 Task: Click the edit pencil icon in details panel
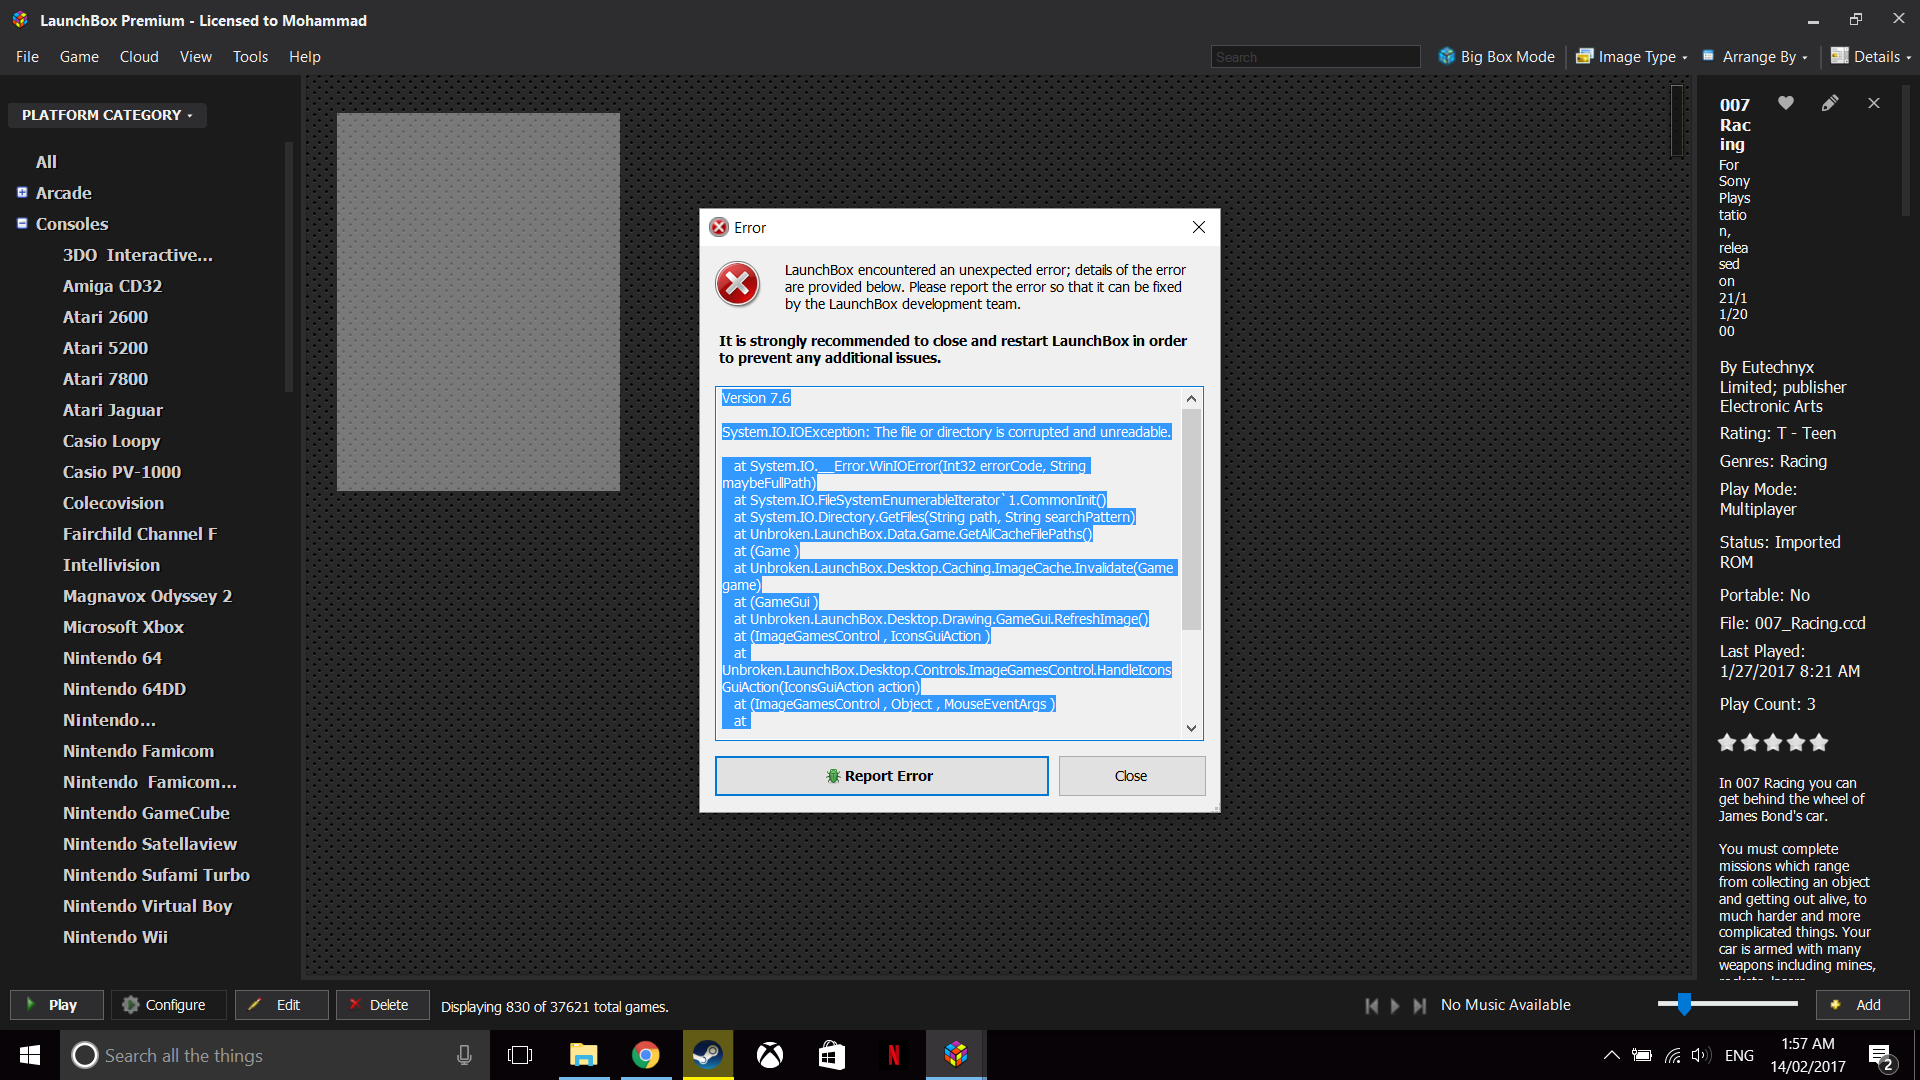pos(1830,103)
